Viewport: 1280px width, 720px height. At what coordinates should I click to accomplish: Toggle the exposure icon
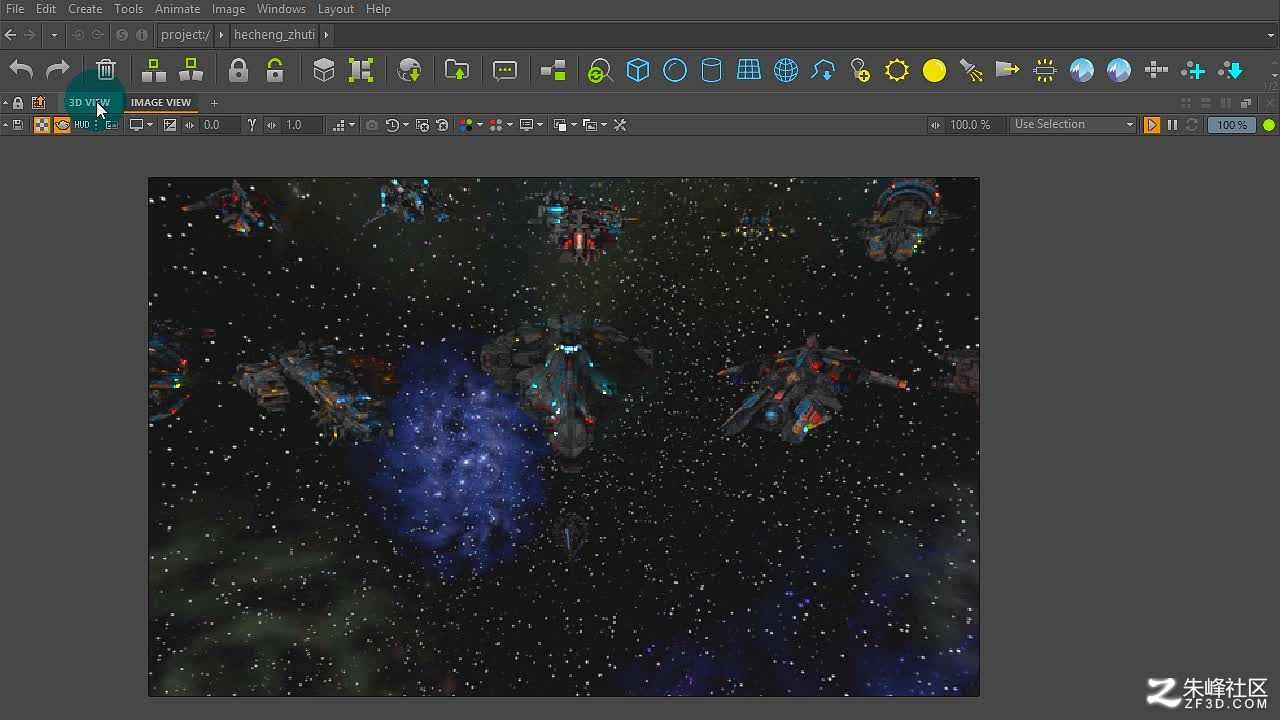170,125
